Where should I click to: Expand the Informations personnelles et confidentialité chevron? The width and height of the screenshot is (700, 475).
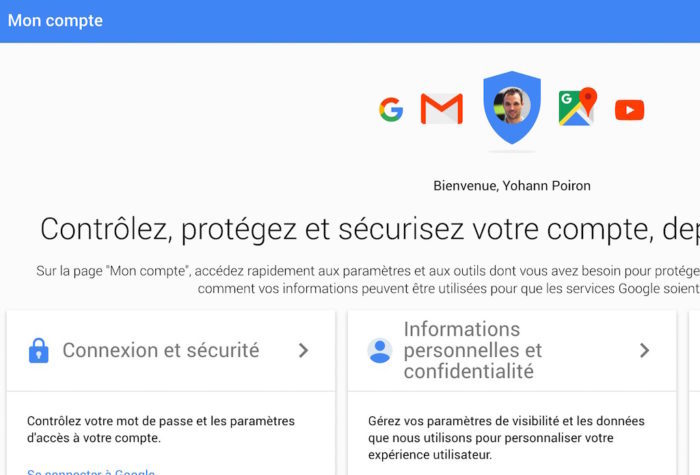[x=644, y=350]
